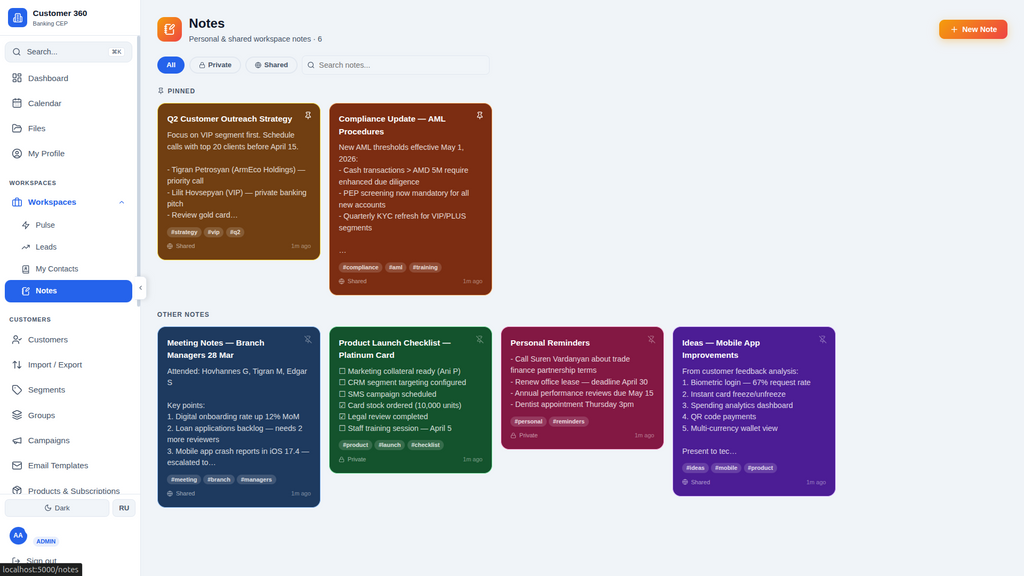
Task: Click the Email Templates envelope icon
Action: click(17, 466)
